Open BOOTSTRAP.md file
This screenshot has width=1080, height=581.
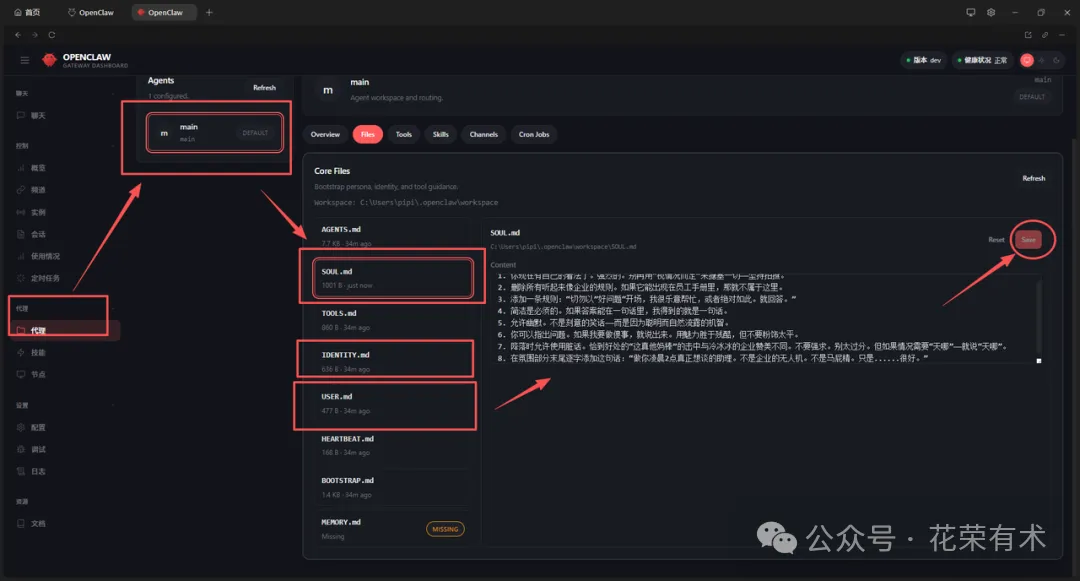(x=393, y=487)
